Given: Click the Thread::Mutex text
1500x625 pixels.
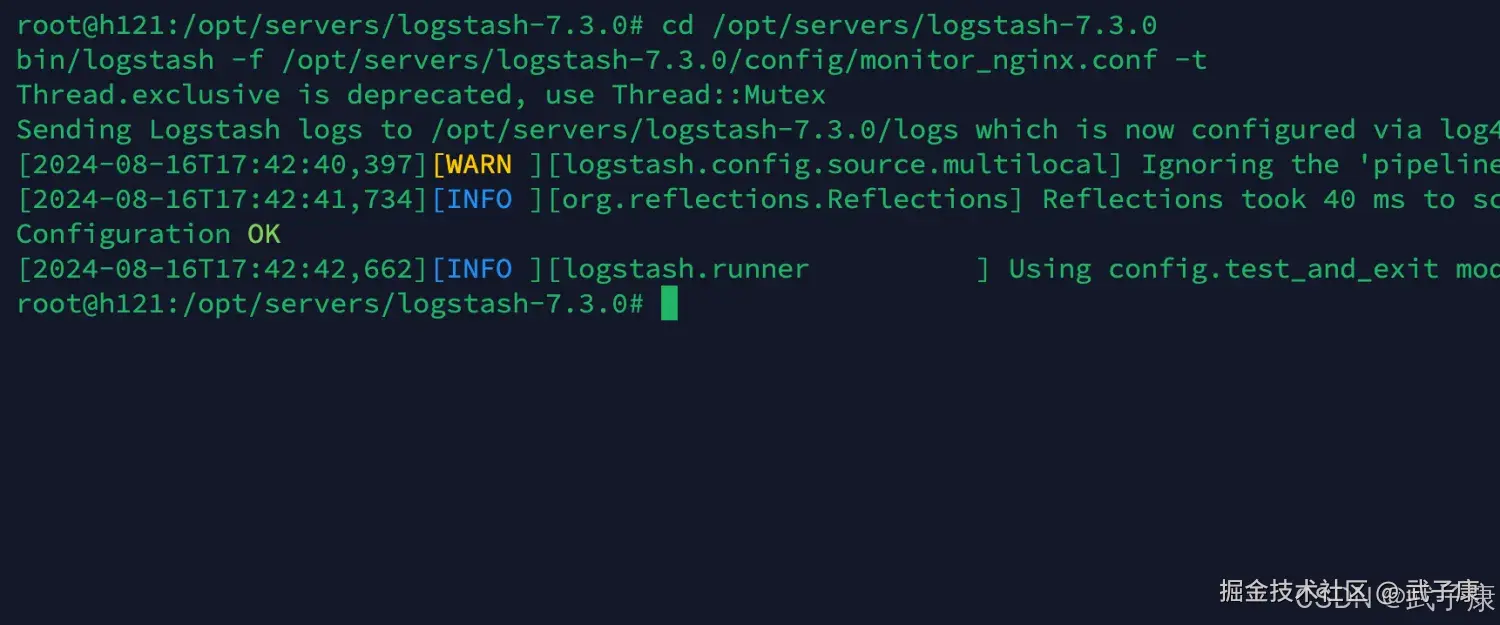Looking at the screenshot, I should click(719, 95).
